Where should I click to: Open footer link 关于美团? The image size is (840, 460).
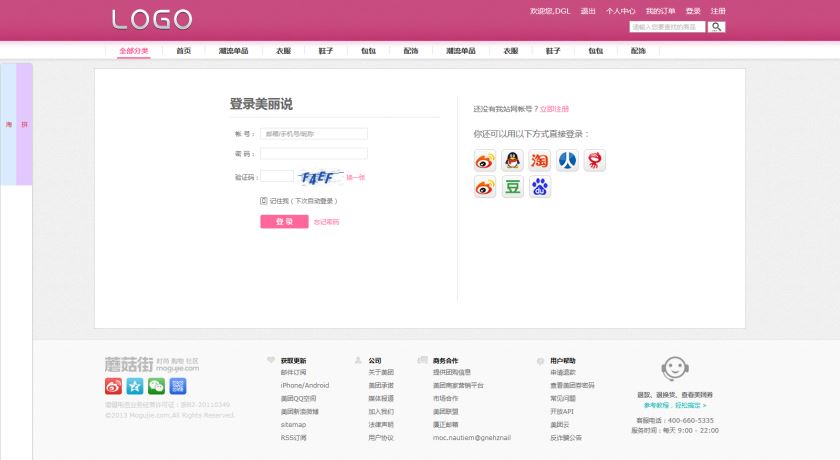pyautogui.click(x=381, y=372)
